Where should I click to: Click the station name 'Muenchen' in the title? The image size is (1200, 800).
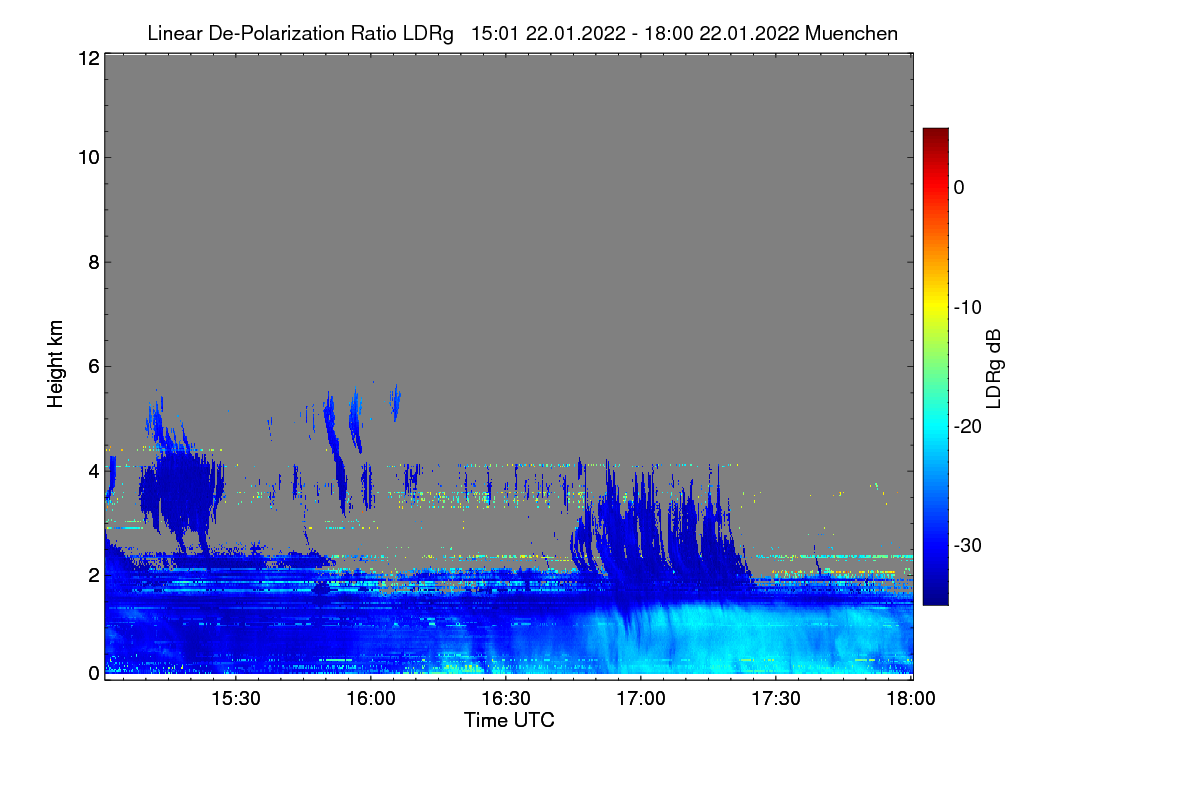pyautogui.click(x=851, y=33)
